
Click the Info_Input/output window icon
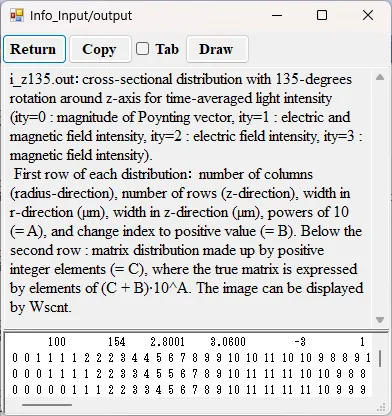coord(17,15)
